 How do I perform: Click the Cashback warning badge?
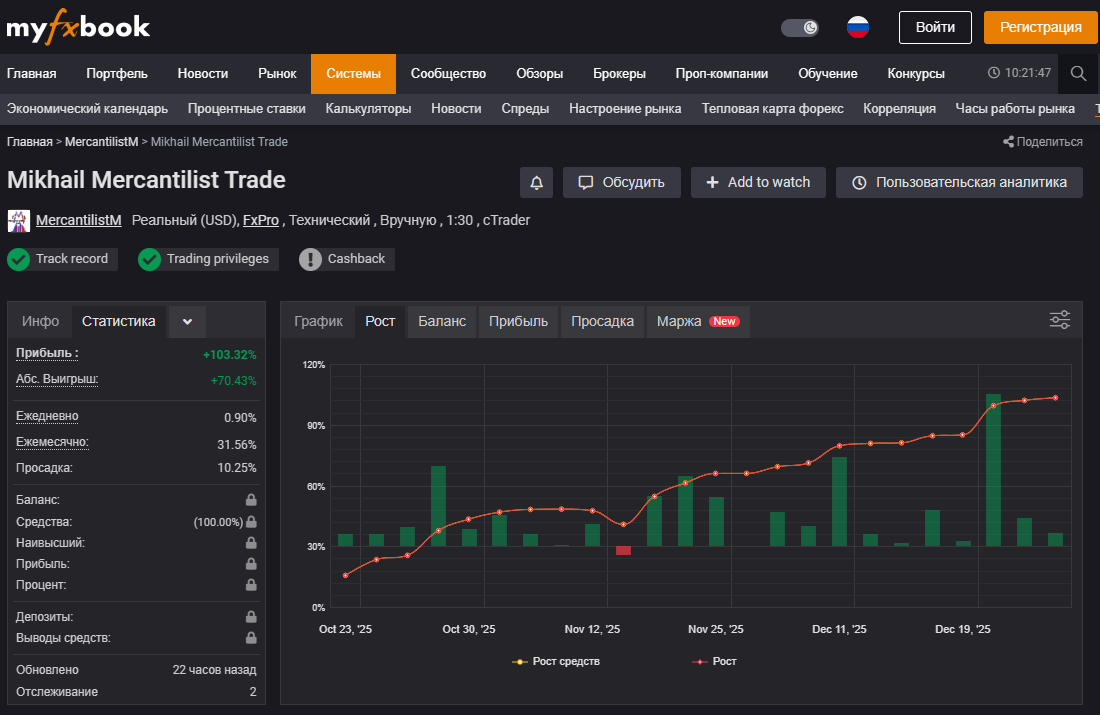pos(346,259)
